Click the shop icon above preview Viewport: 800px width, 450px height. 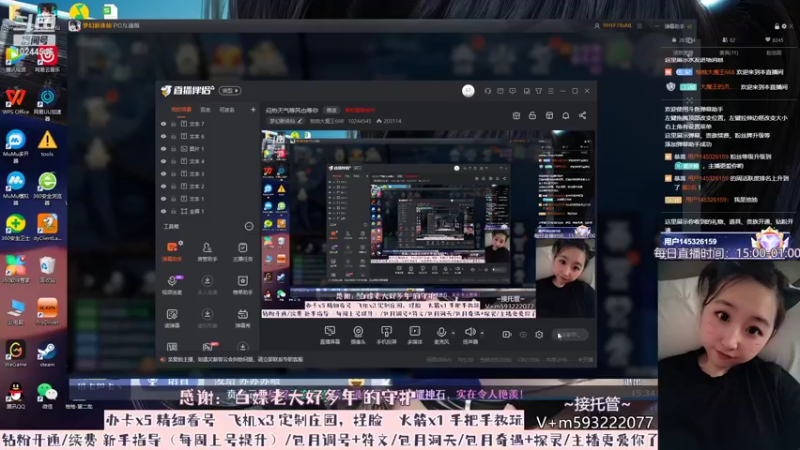pyautogui.click(x=516, y=115)
